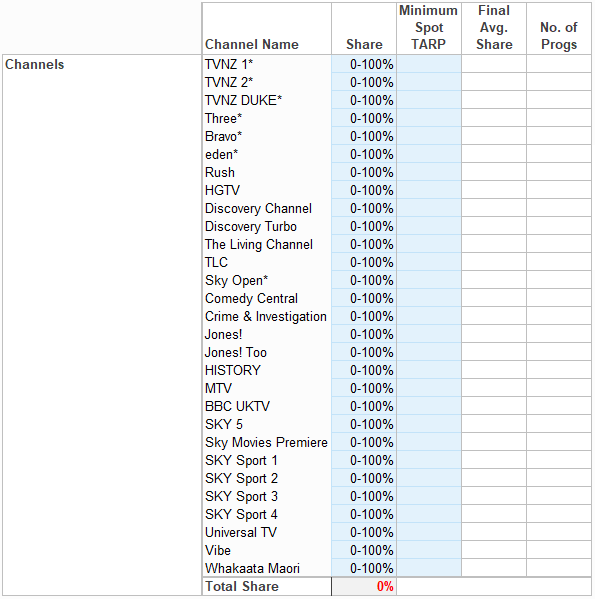Click Final Avg. Share cell for HGTV
This screenshot has height=599, width=595.
[x=494, y=190]
